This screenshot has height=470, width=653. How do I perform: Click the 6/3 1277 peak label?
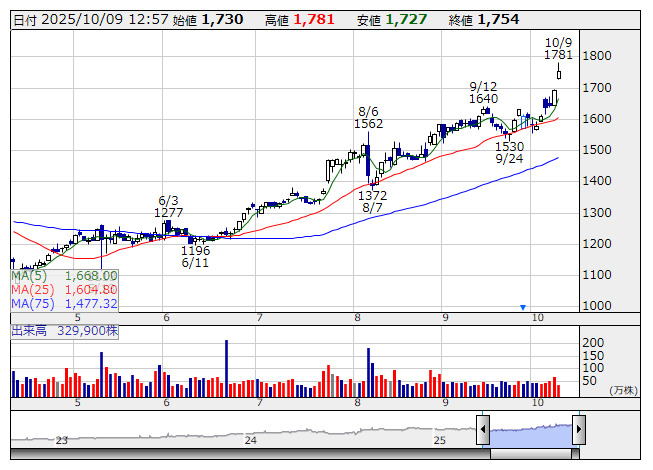tap(169, 206)
